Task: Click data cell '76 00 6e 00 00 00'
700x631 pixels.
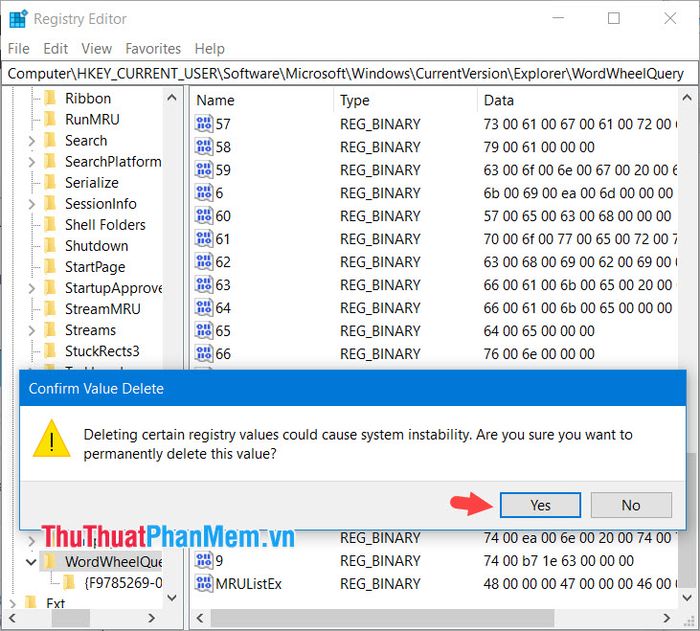Action: (539, 354)
